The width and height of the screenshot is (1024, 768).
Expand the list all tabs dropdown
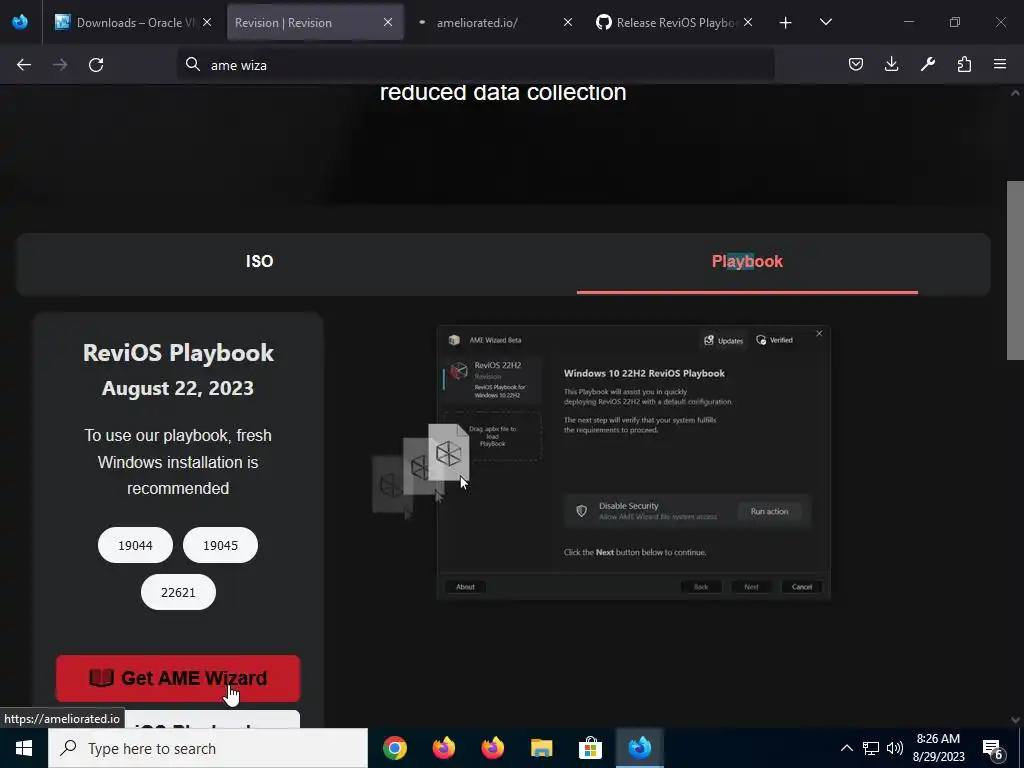(x=825, y=22)
